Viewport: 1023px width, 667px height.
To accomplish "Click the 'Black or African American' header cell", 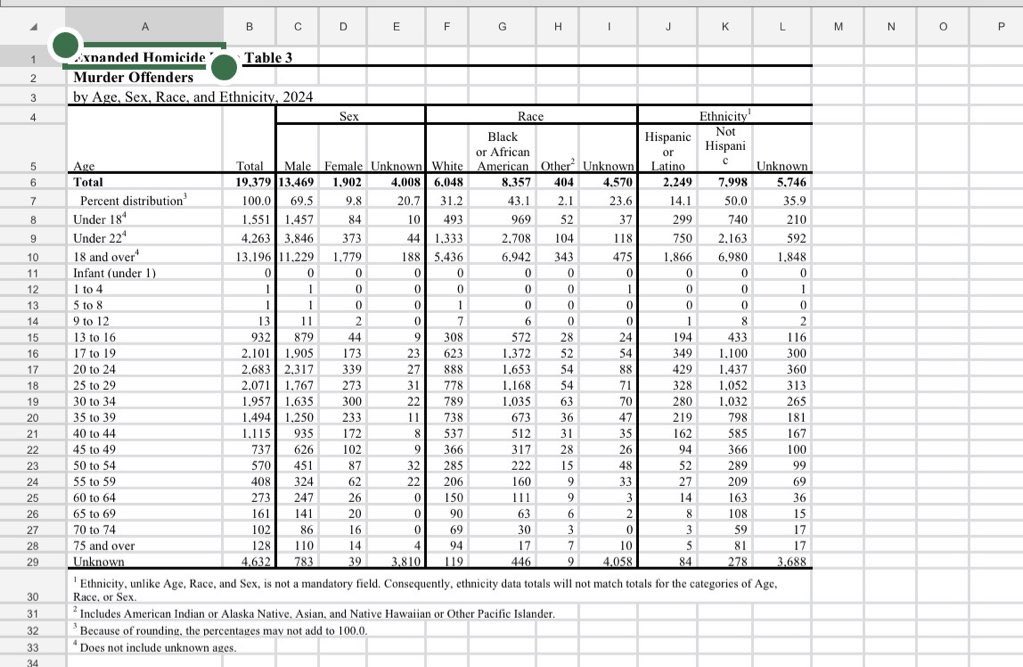I will [502, 151].
